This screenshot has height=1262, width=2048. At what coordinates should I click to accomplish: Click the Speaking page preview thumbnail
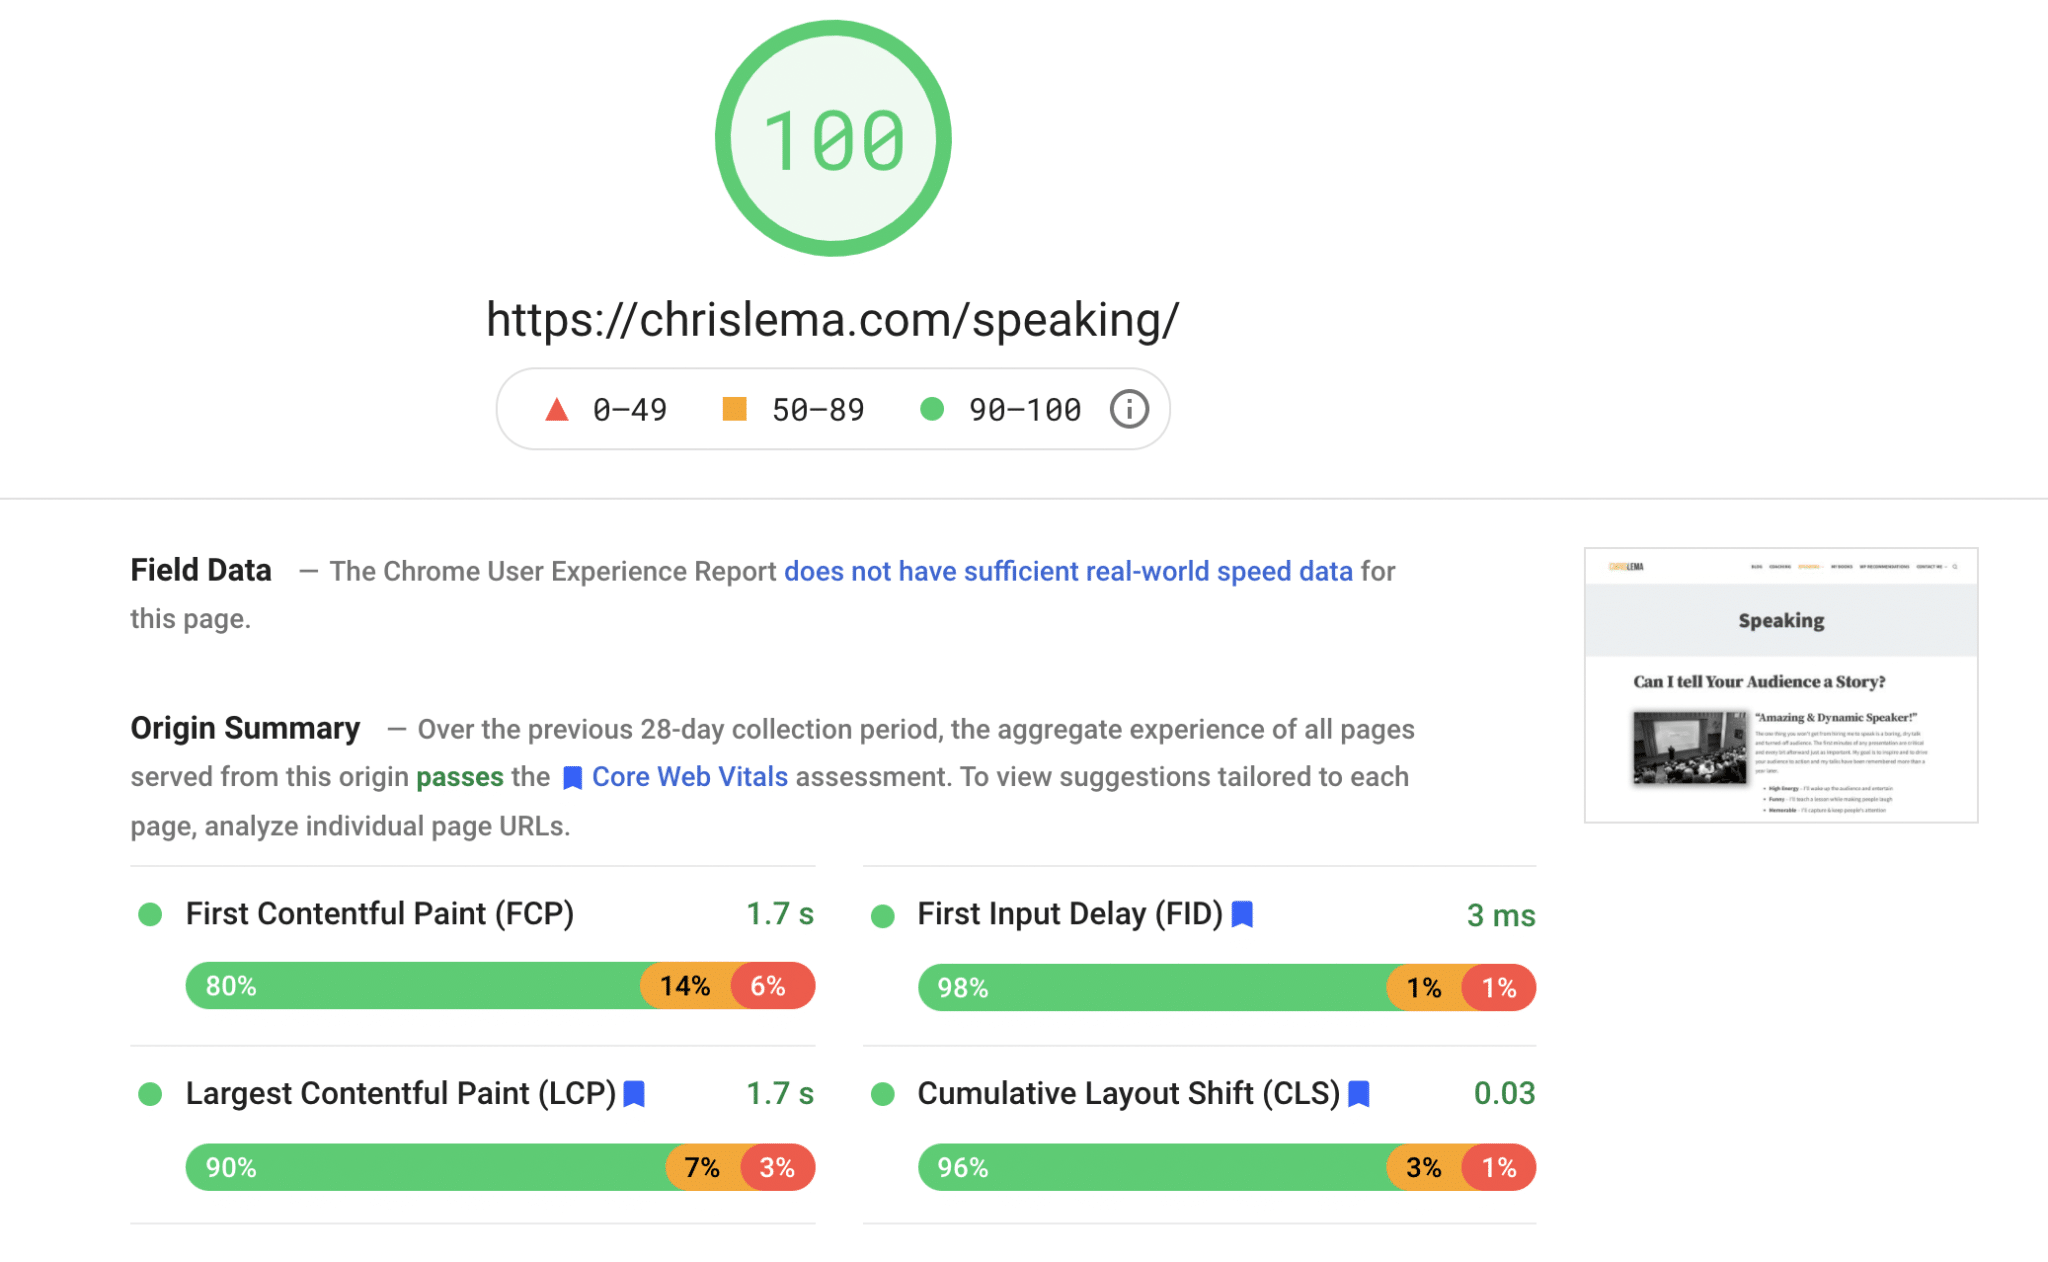[1780, 687]
